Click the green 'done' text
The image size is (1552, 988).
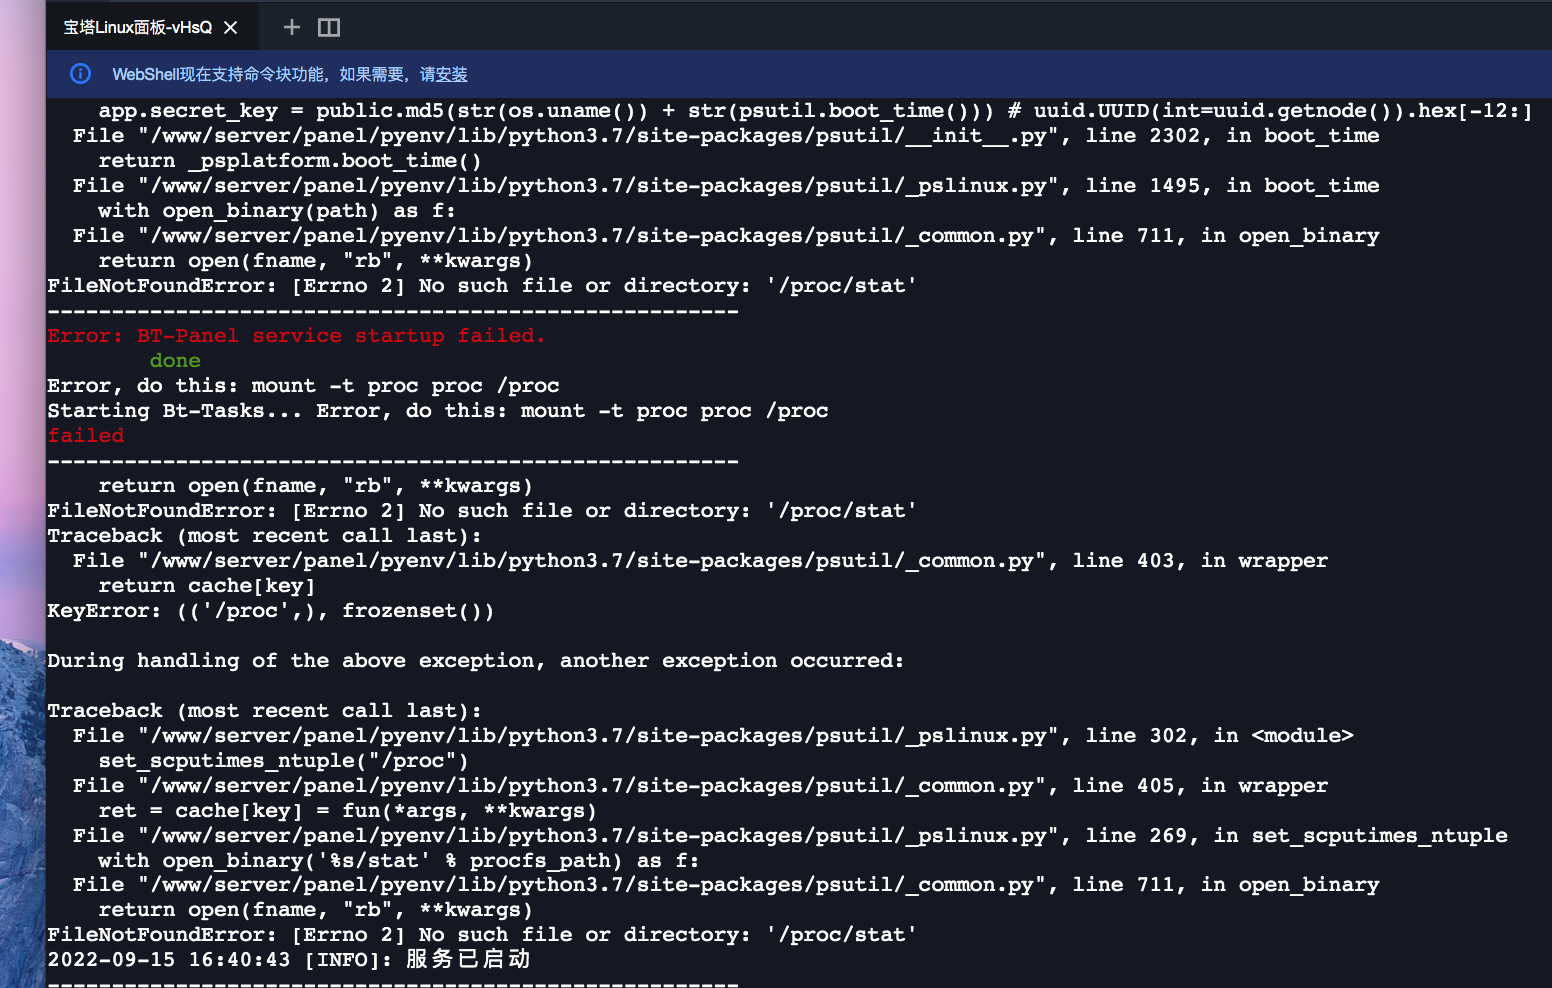(x=175, y=360)
